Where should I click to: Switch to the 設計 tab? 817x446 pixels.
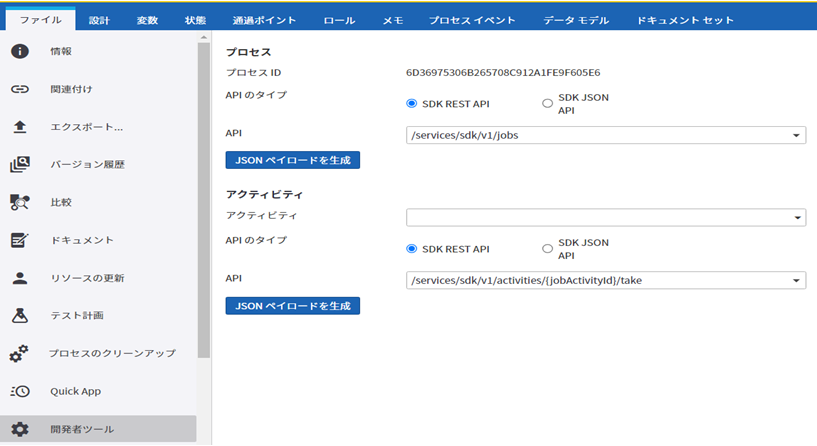[99, 20]
